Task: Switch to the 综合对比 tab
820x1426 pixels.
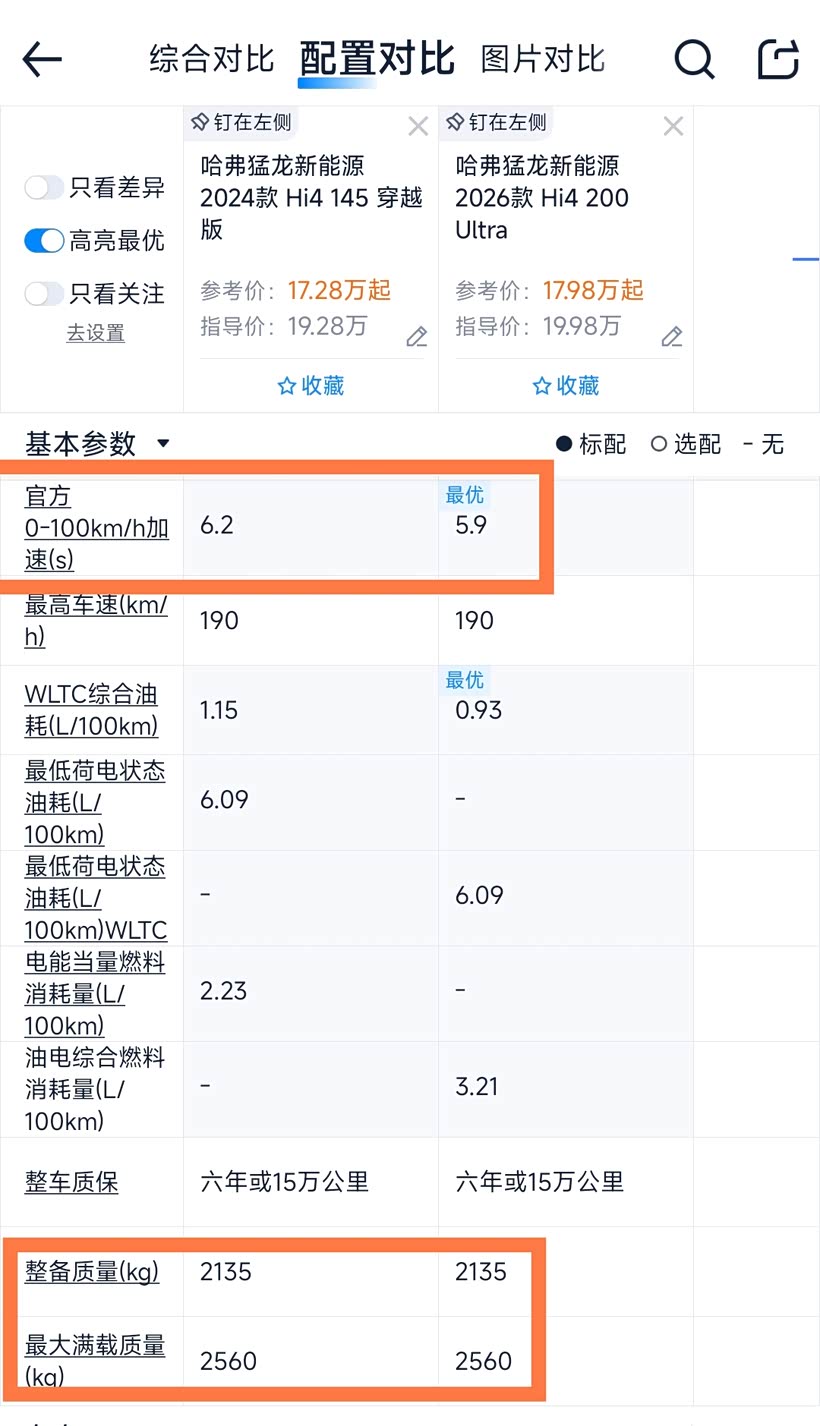Action: coord(211,59)
